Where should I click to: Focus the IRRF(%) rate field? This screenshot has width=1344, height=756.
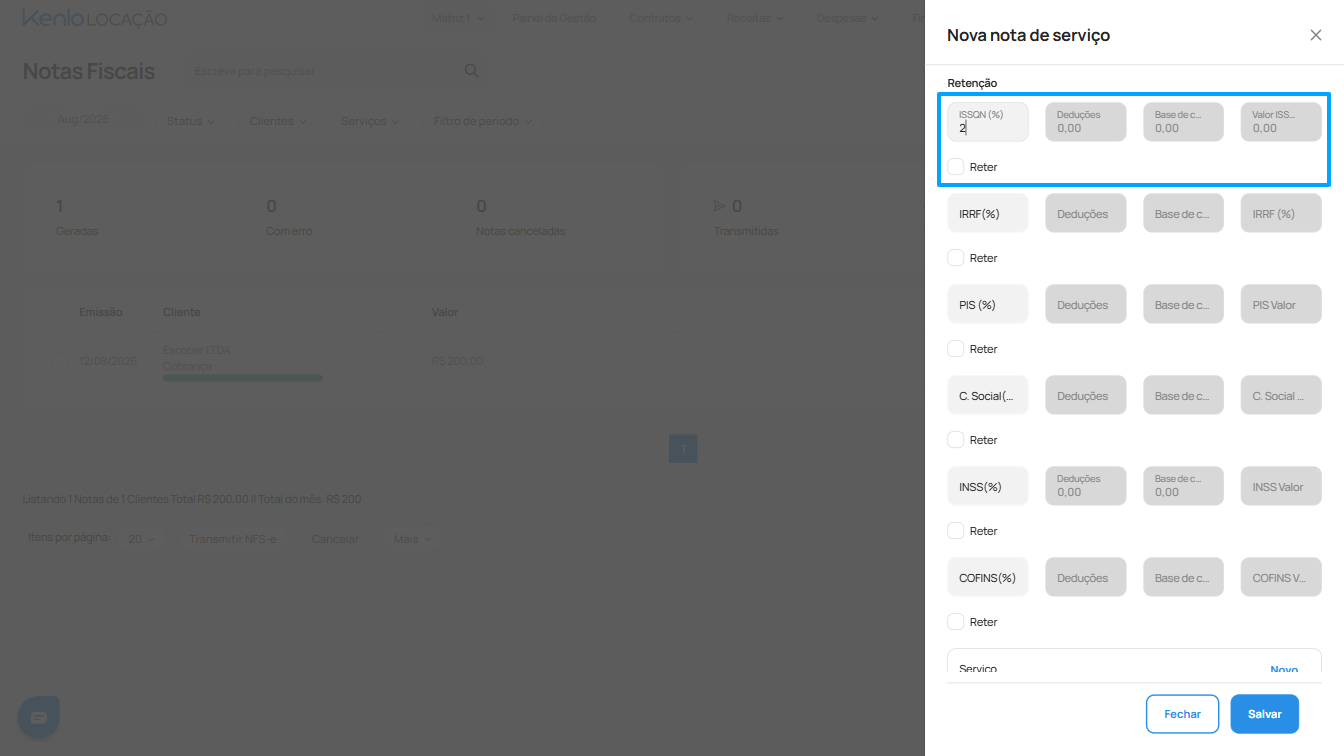988,213
